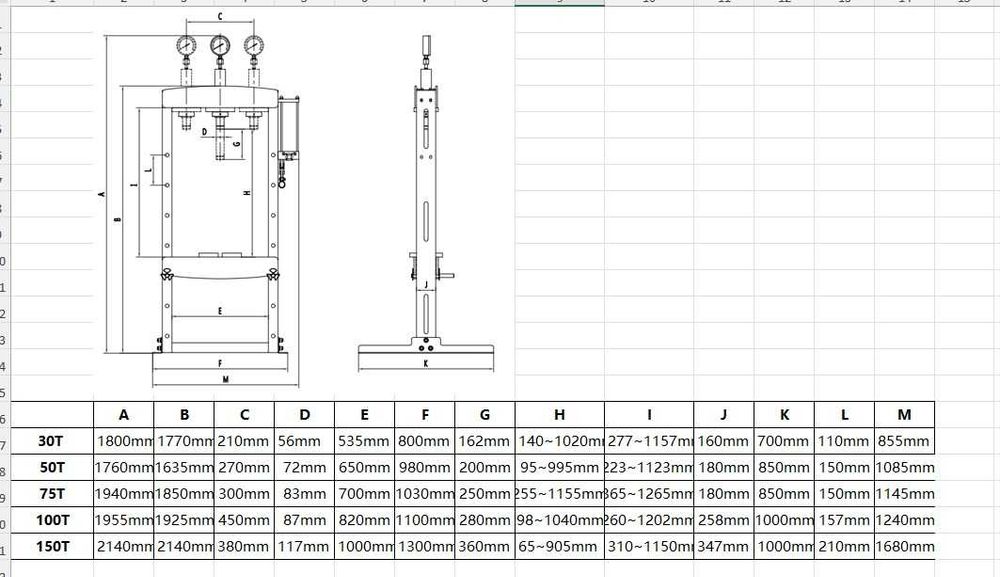Select table header cell 'K'

[x=784, y=414]
